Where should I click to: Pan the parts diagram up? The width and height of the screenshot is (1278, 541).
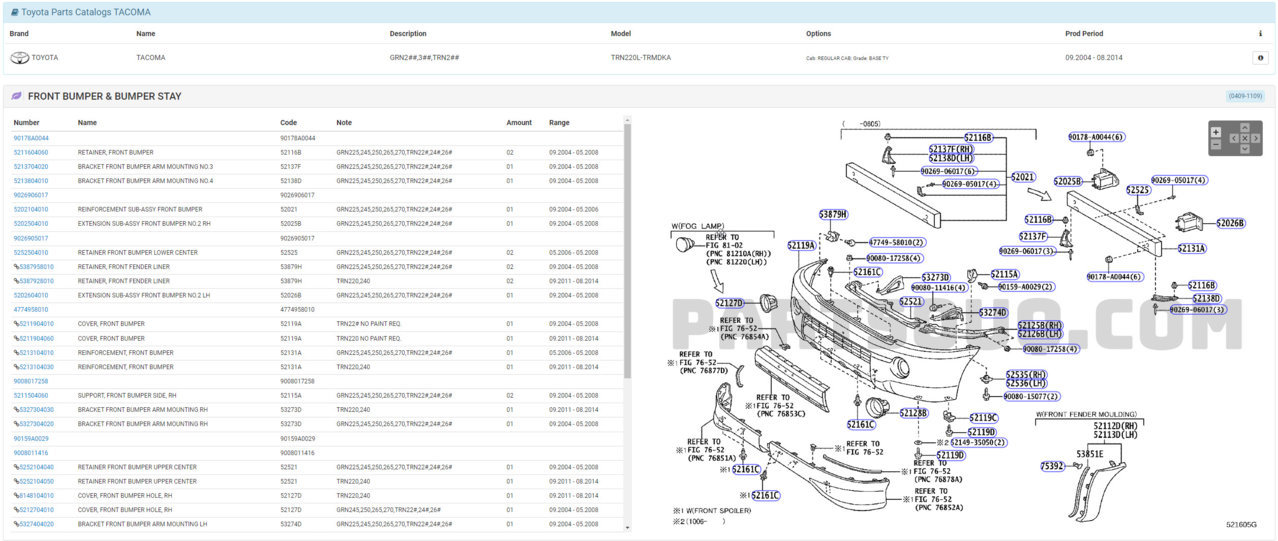coord(1245,127)
